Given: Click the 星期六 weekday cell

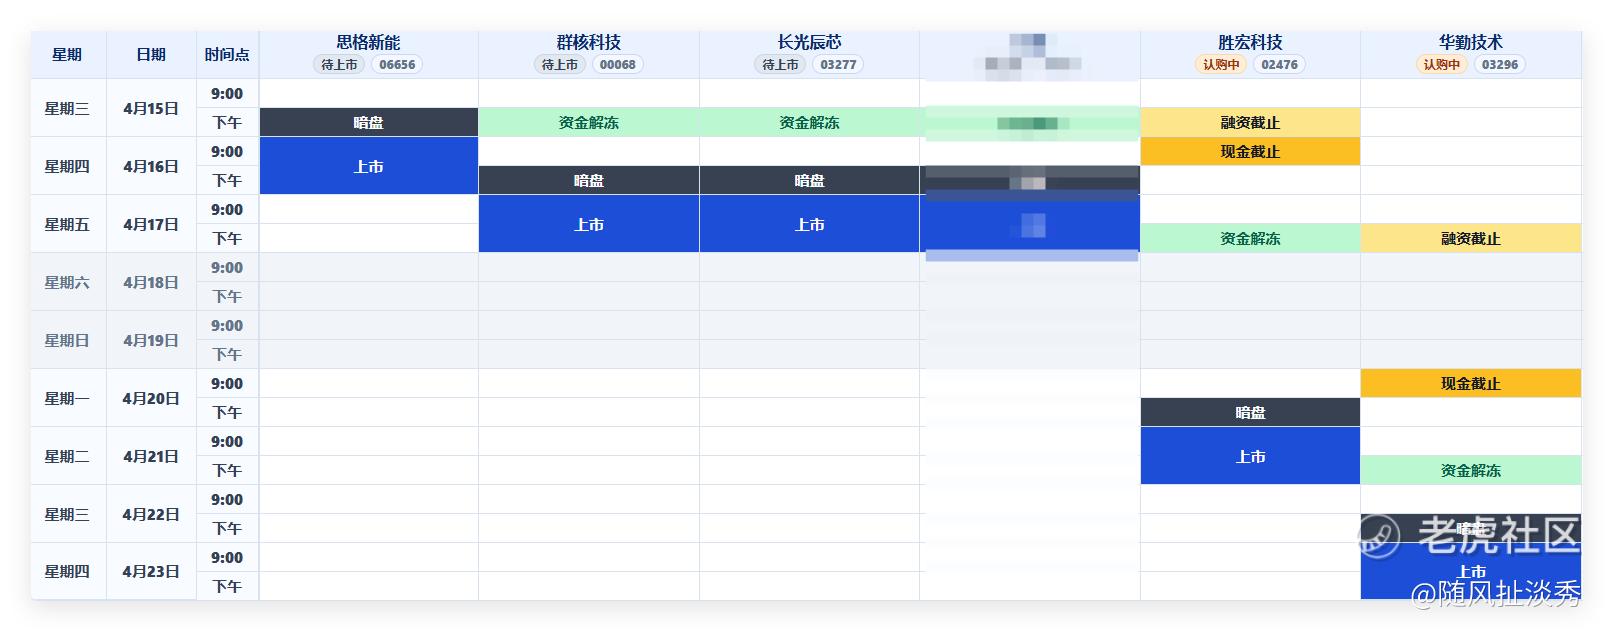Looking at the screenshot, I should [x=68, y=282].
